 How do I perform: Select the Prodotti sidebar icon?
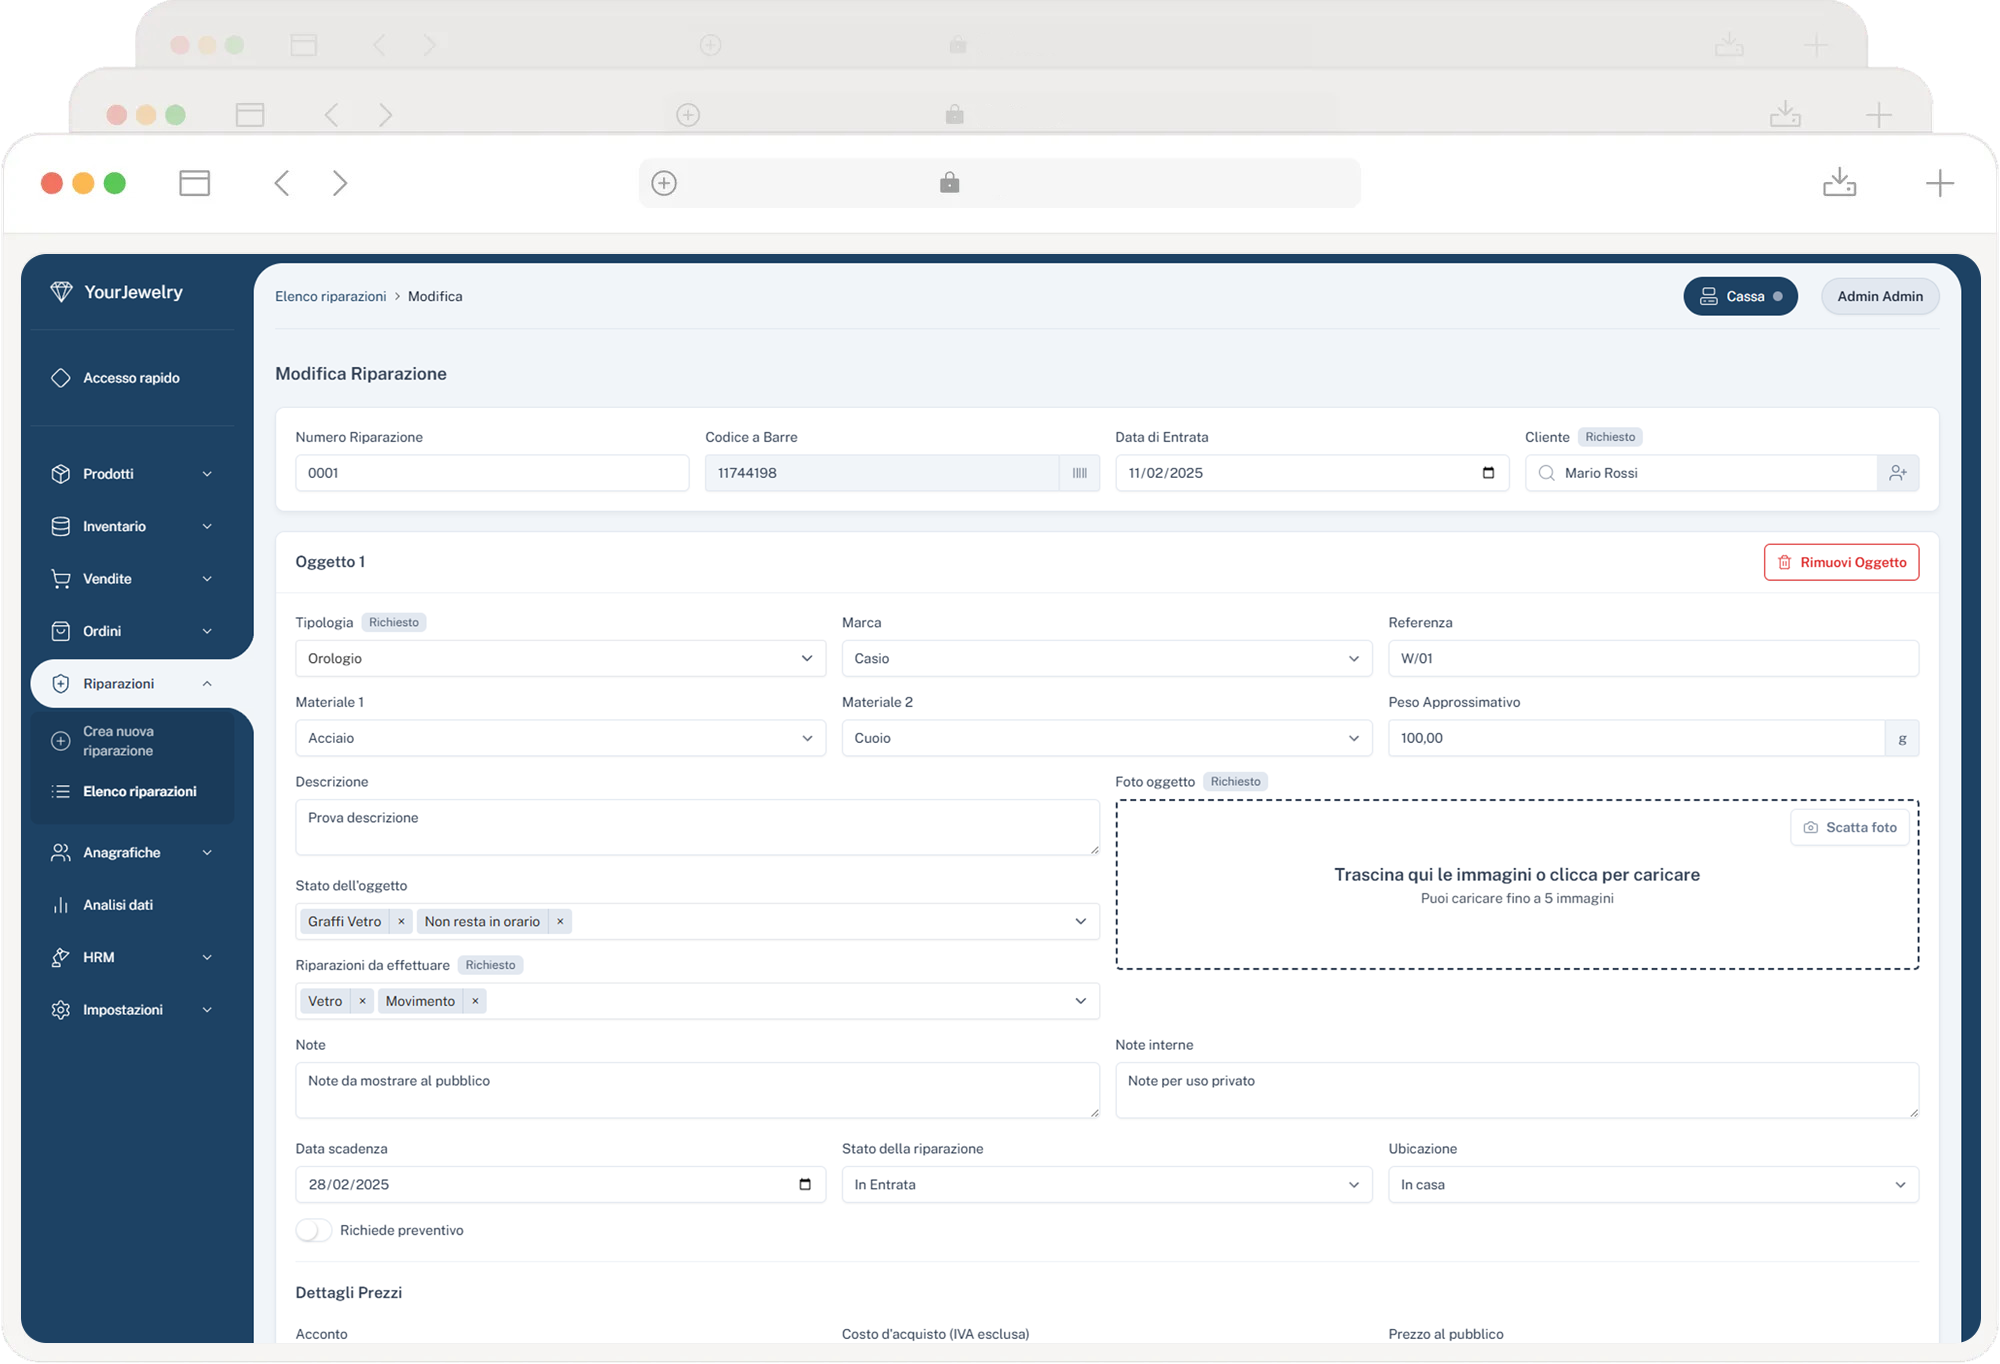tap(60, 473)
